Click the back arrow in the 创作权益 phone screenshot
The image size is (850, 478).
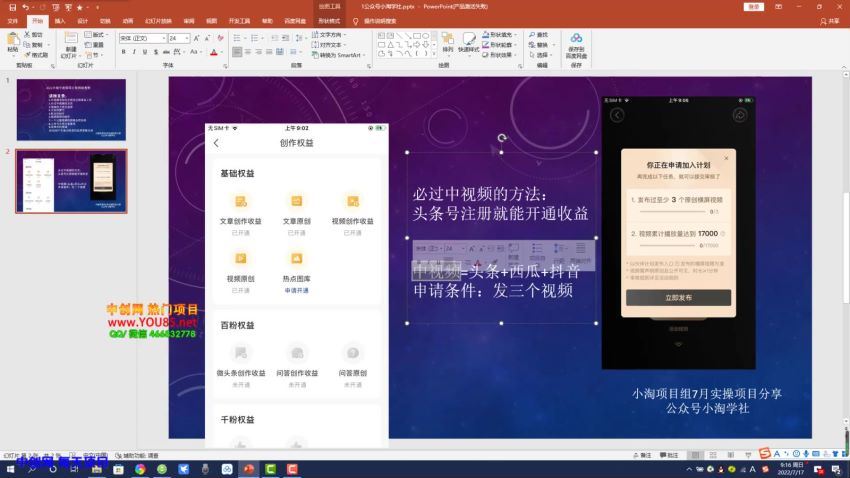pyautogui.click(x=216, y=143)
